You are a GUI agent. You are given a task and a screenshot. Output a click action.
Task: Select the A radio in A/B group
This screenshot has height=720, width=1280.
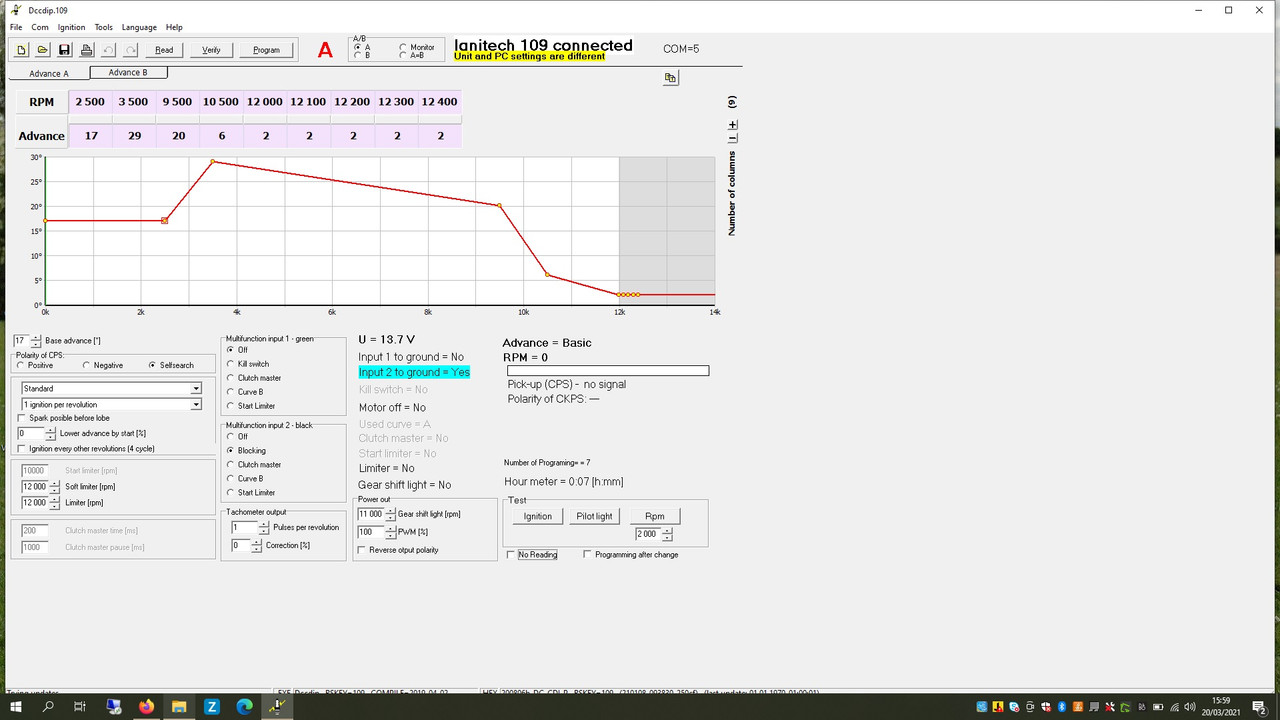pos(362,47)
